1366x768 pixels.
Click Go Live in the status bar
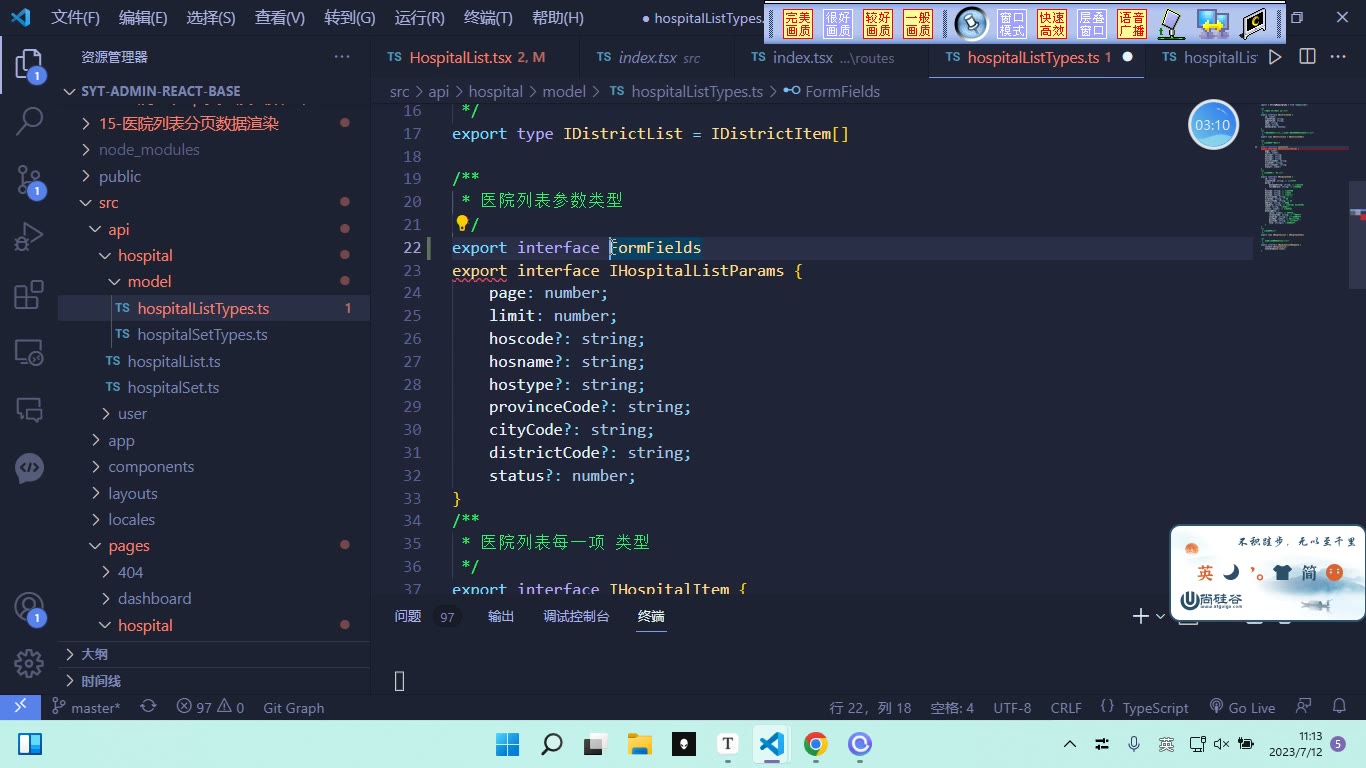pos(1242,707)
